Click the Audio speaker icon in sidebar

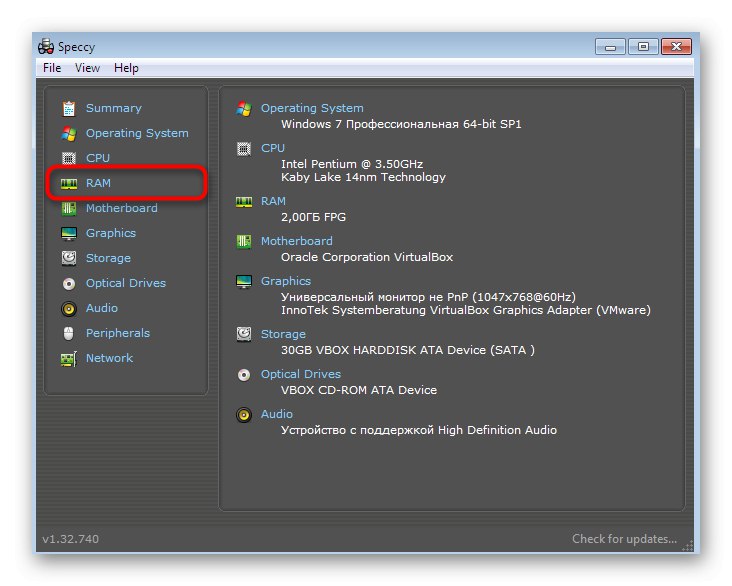pos(69,309)
